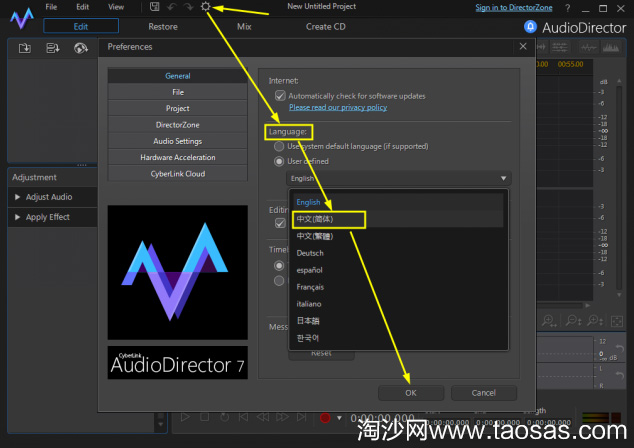This screenshot has width=634, height=448.
Task: Open the Edit menu in the menu bar
Action: click(82, 7)
